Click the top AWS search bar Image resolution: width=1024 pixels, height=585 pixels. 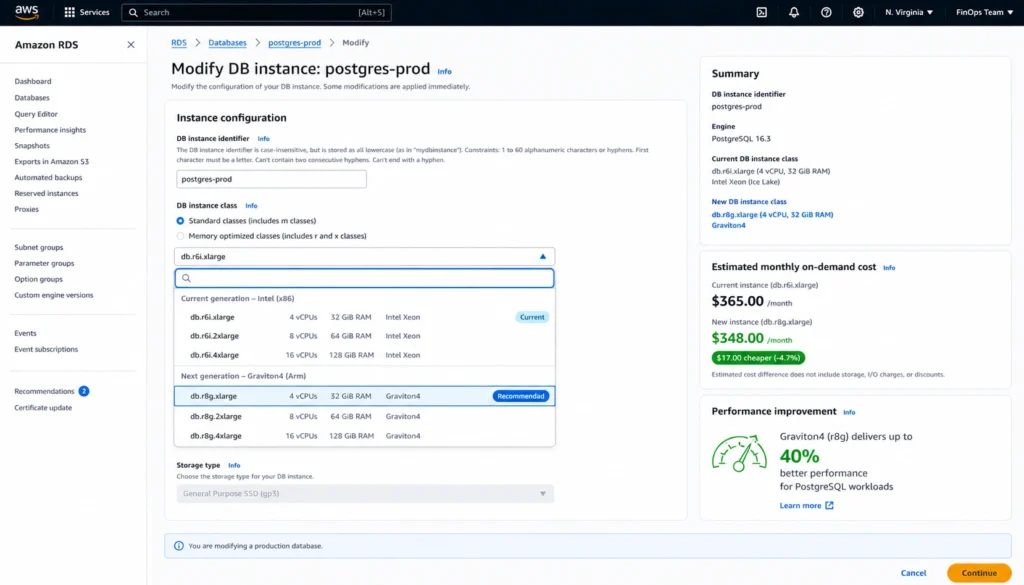tap(257, 12)
